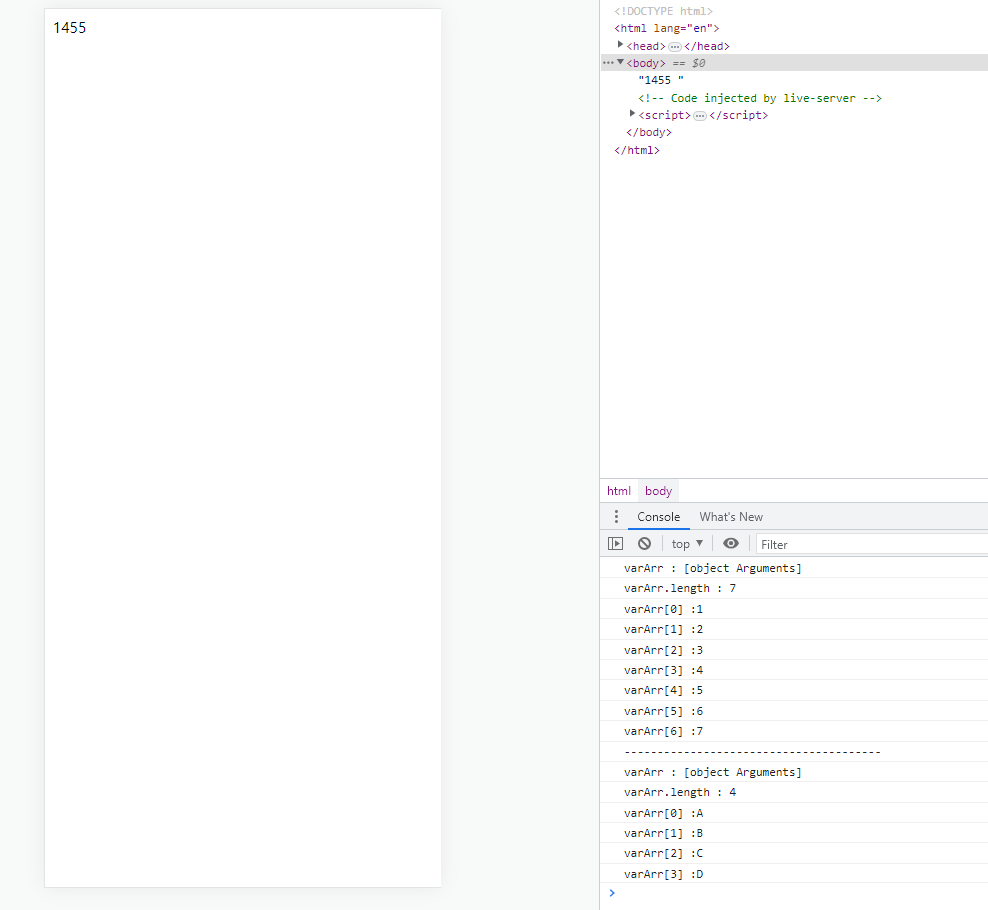Focus the console Filter field
Screen dimensions: 988x910
click(872, 544)
